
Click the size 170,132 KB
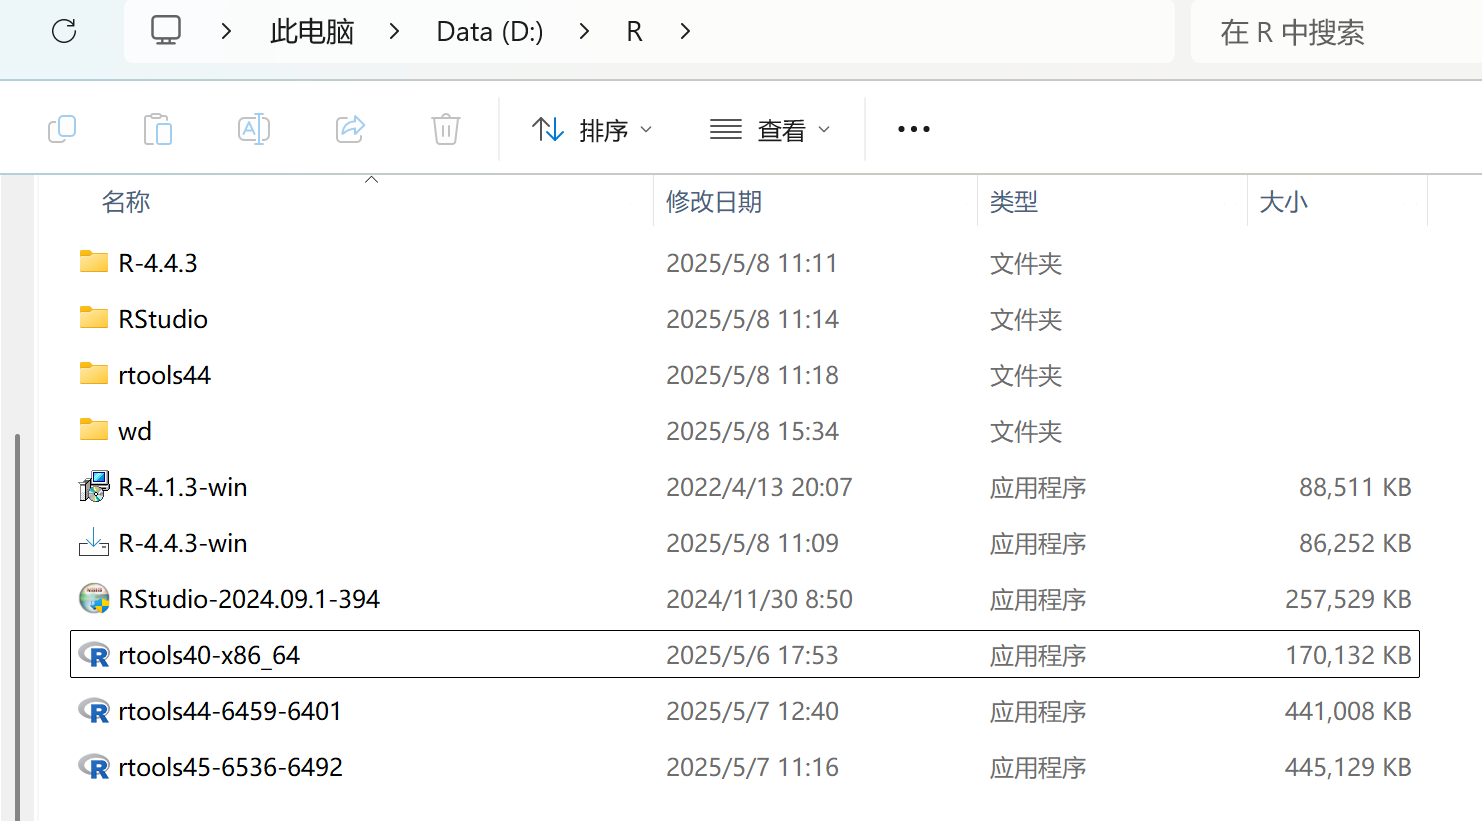[1348, 655]
